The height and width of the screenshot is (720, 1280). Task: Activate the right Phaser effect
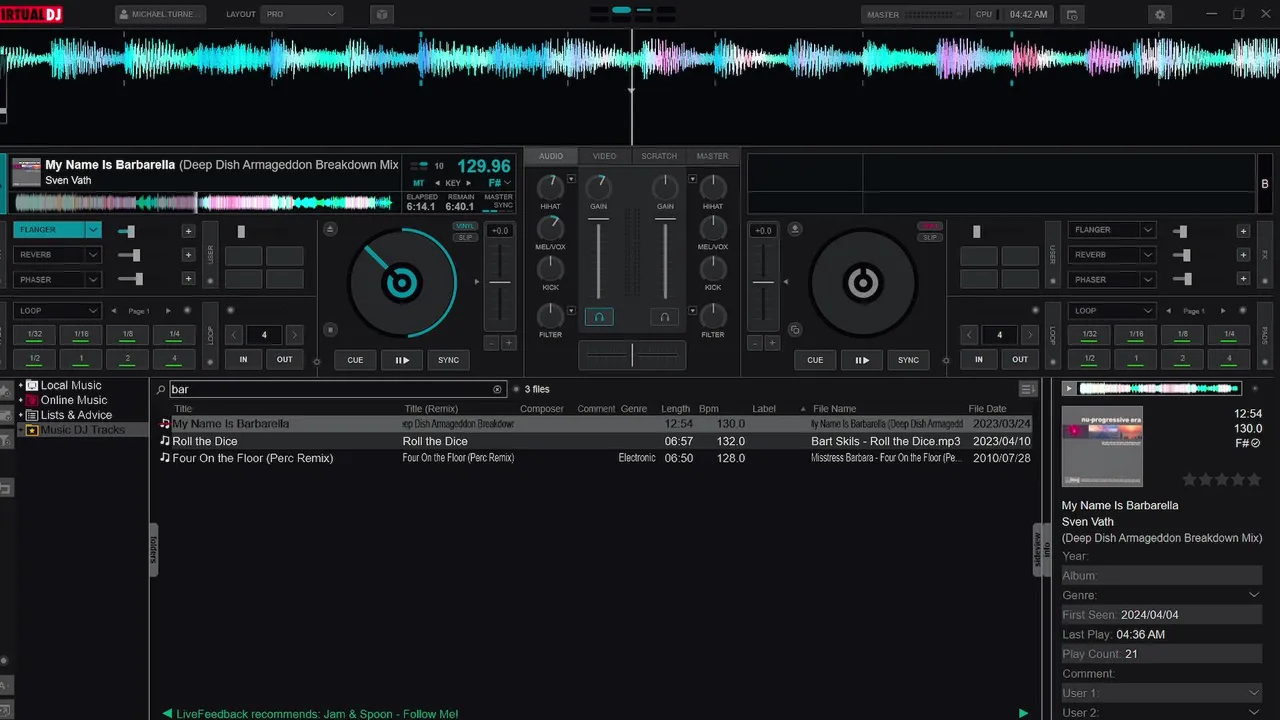[1103, 280]
